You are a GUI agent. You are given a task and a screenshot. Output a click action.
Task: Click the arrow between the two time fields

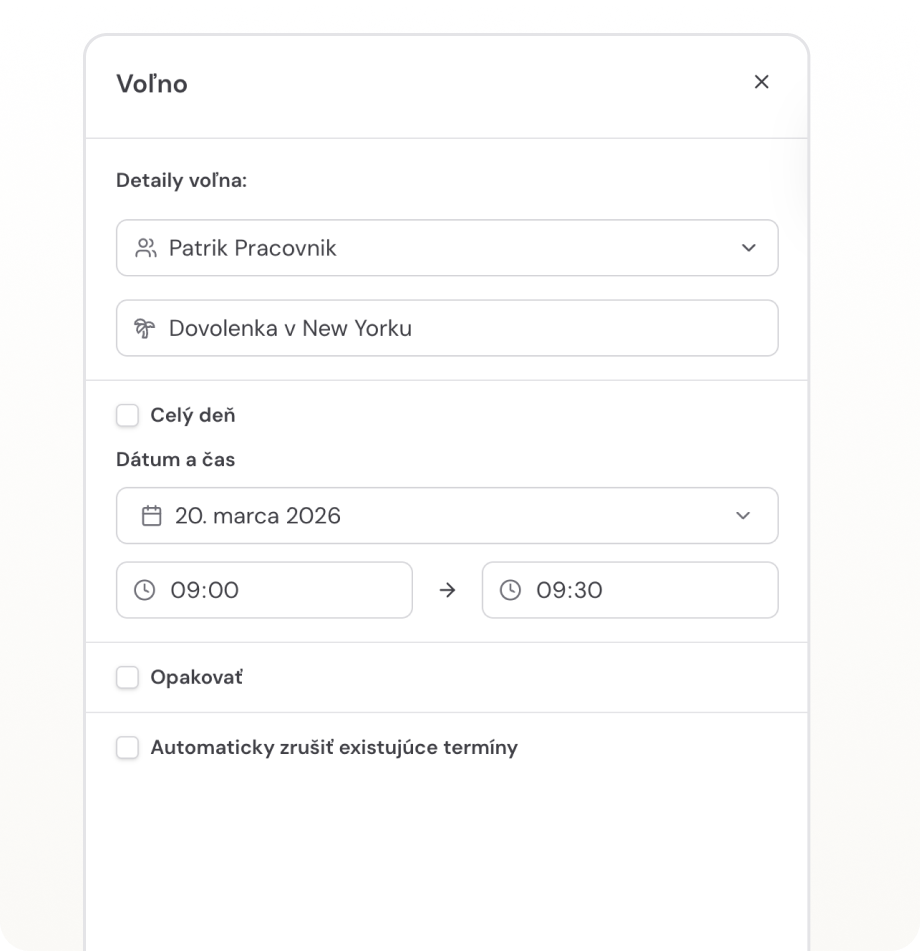click(447, 590)
